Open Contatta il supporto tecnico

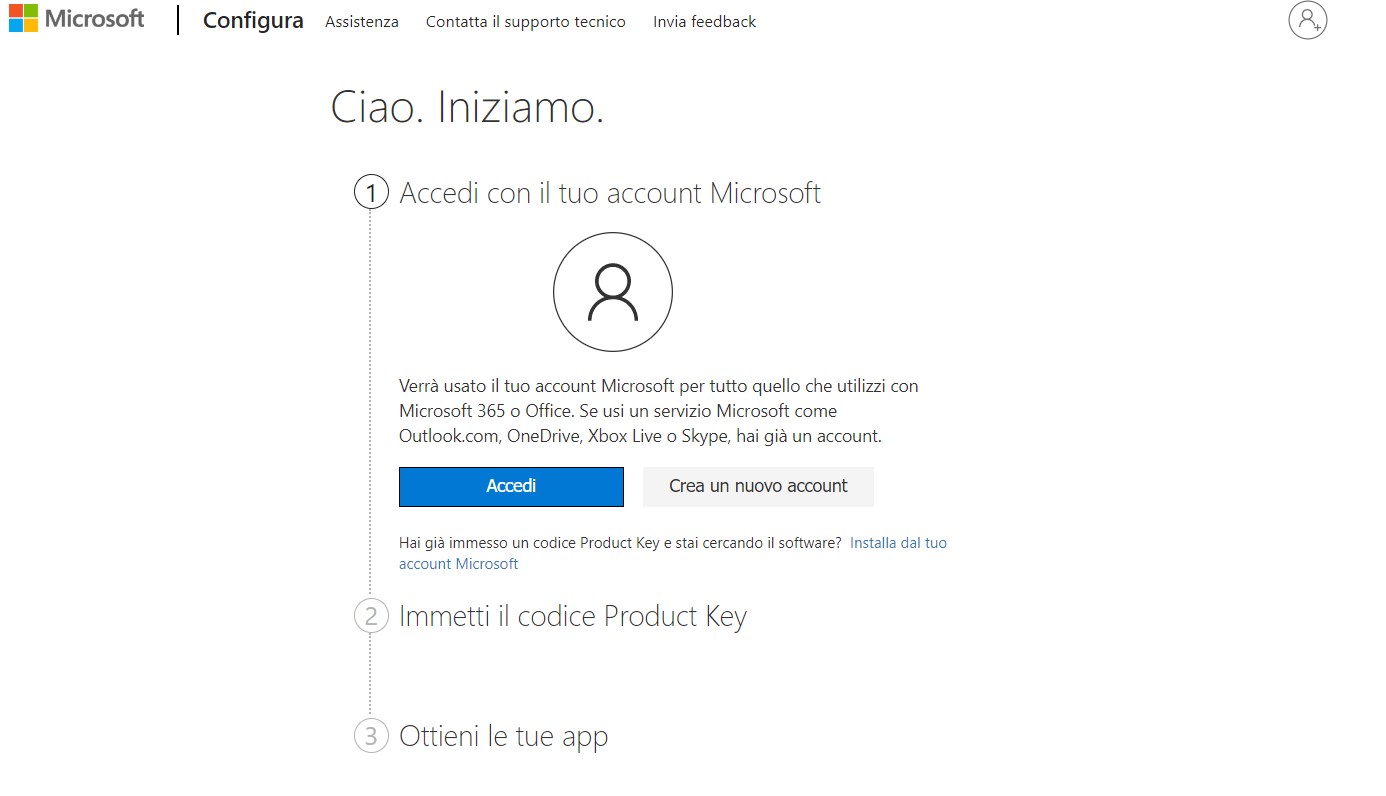tap(525, 21)
